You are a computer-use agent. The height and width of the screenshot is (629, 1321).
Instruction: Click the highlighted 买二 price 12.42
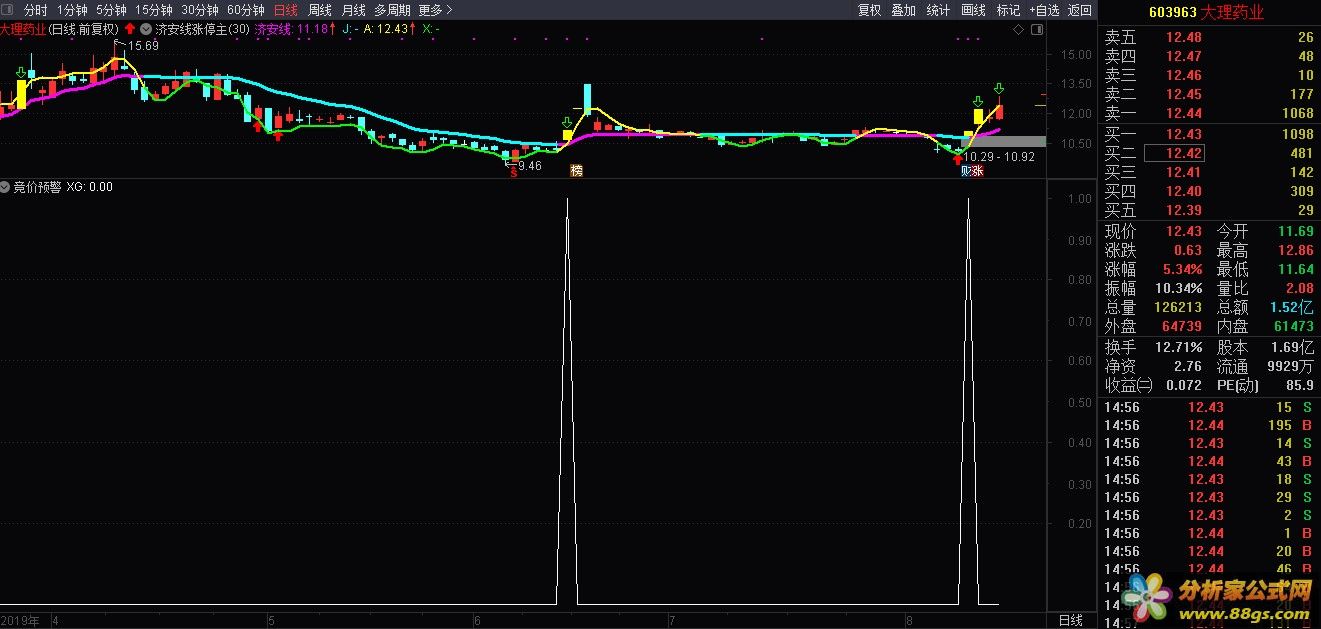pos(1174,153)
